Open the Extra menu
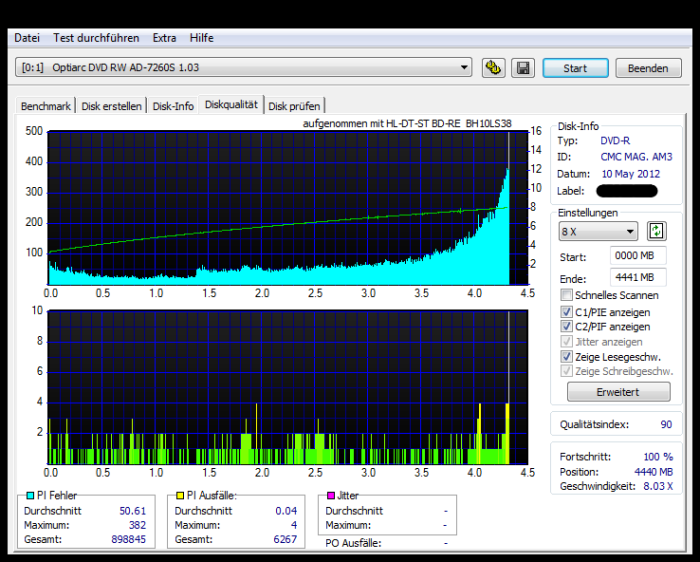The width and height of the screenshot is (700, 562). (x=164, y=38)
